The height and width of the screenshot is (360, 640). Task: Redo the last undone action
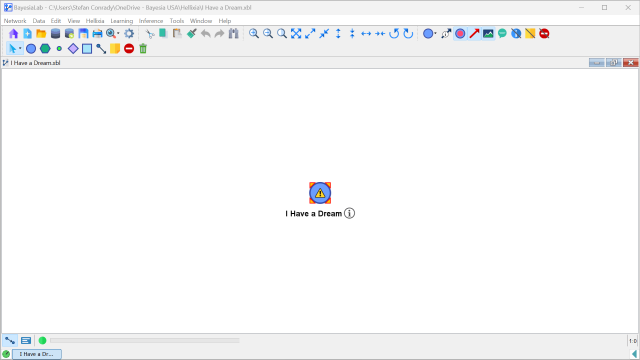tap(220, 33)
